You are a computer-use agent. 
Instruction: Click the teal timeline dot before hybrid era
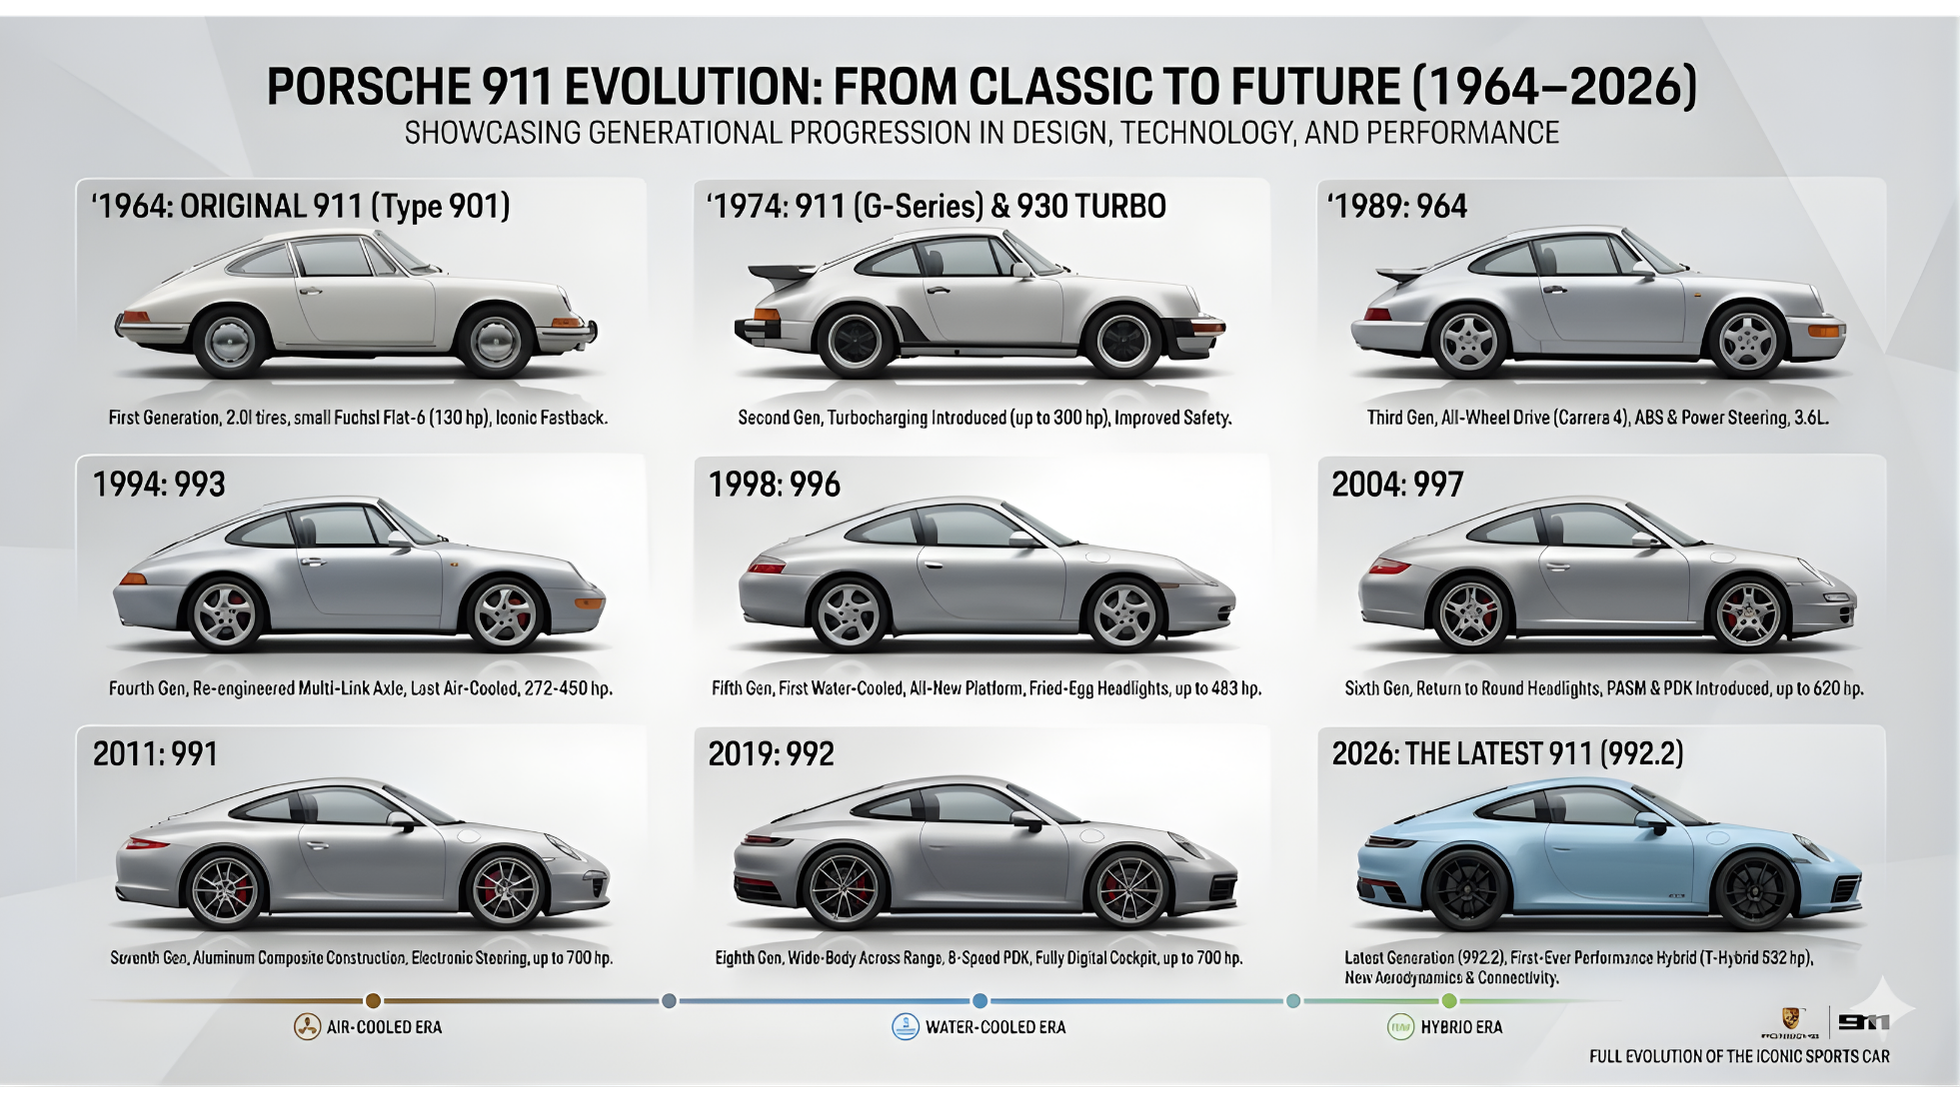1293,1000
